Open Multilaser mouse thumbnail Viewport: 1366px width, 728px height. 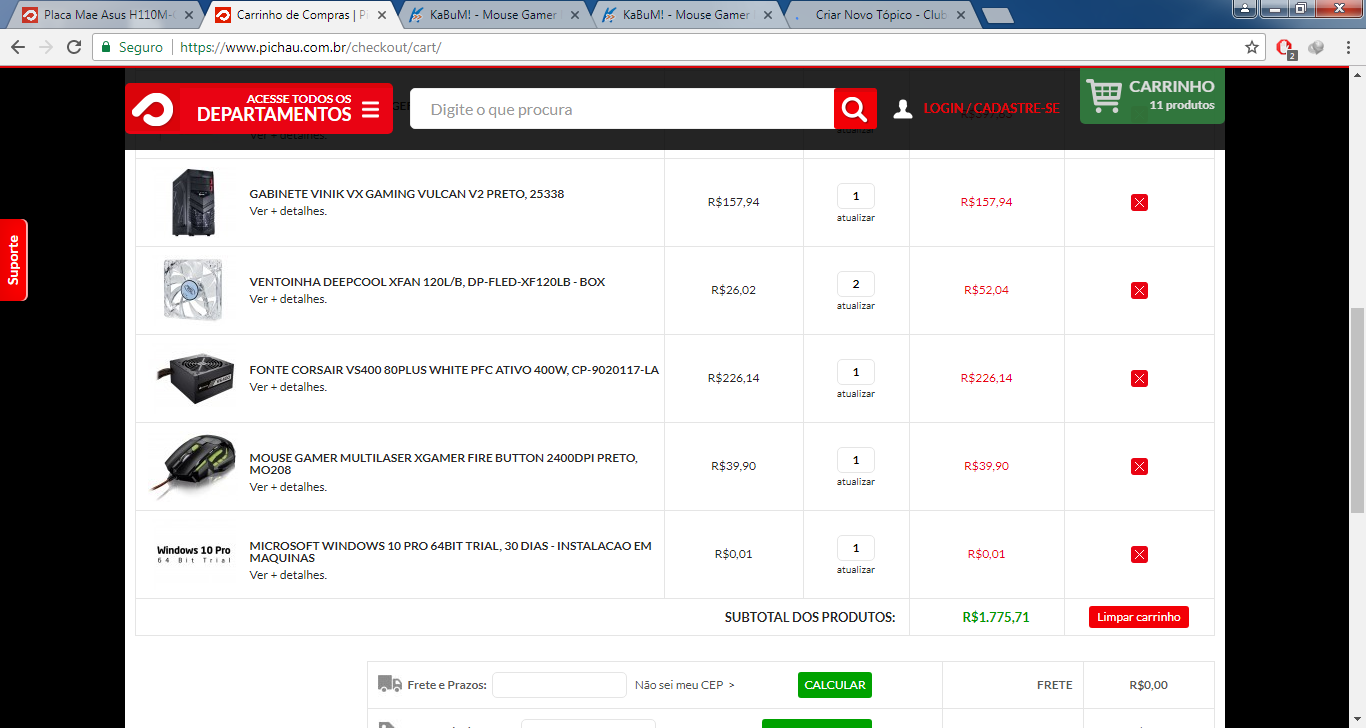click(x=194, y=466)
